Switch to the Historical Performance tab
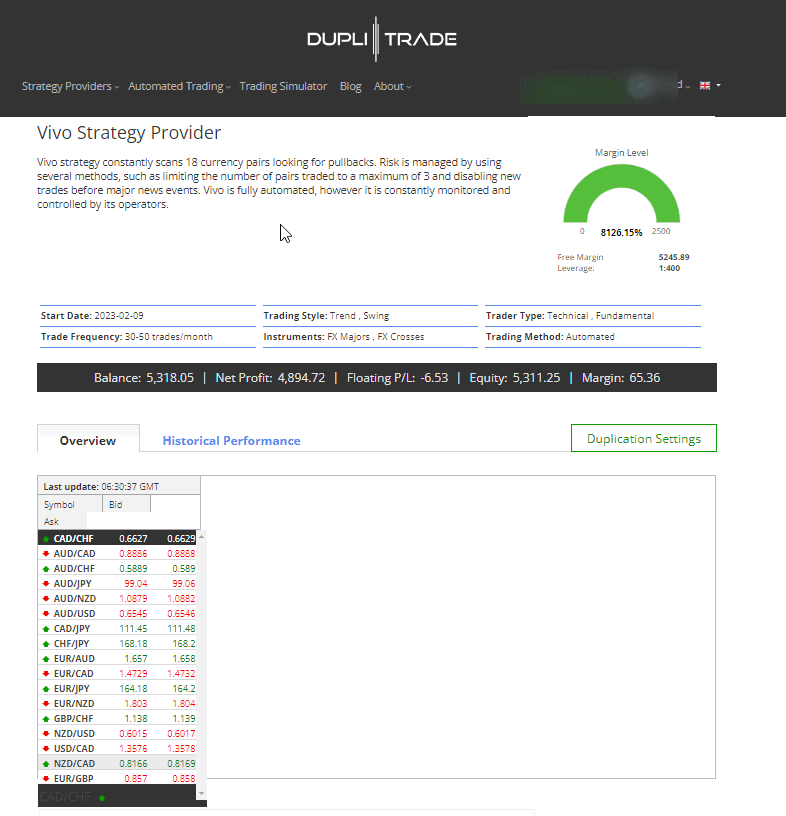Screen dimensions: 786x816 pyautogui.click(x=231, y=441)
